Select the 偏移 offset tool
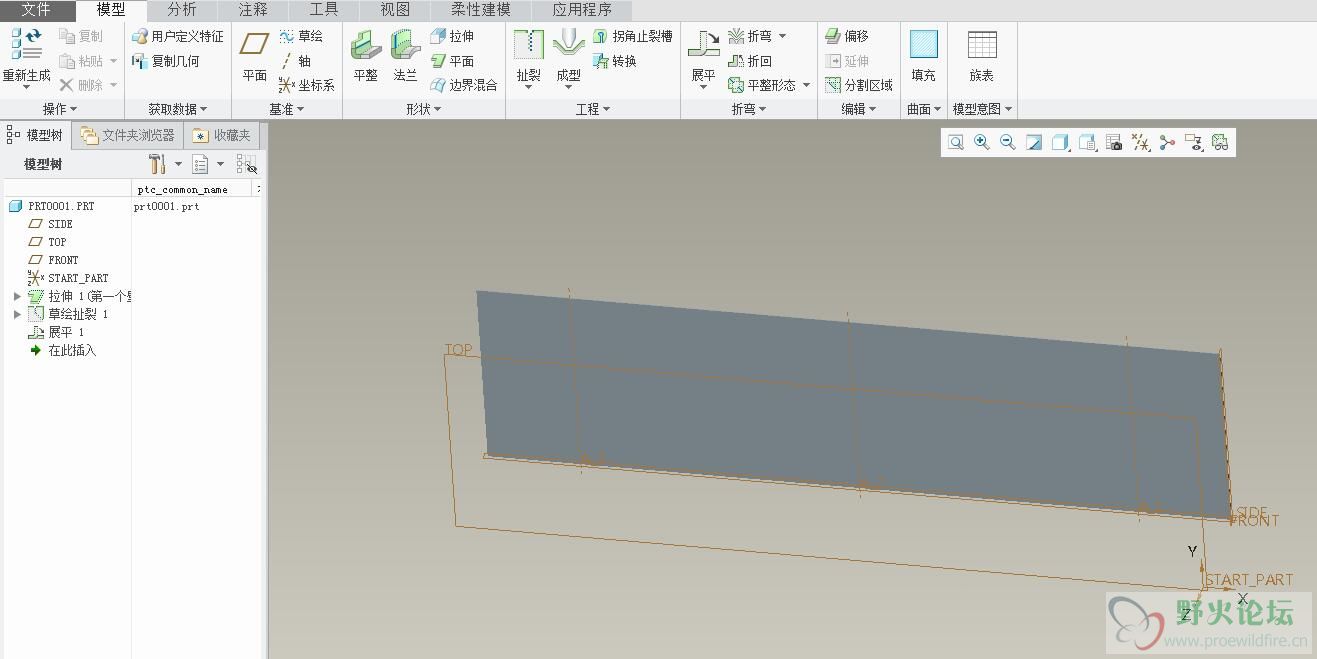This screenshot has width=1317, height=659. click(x=847, y=36)
